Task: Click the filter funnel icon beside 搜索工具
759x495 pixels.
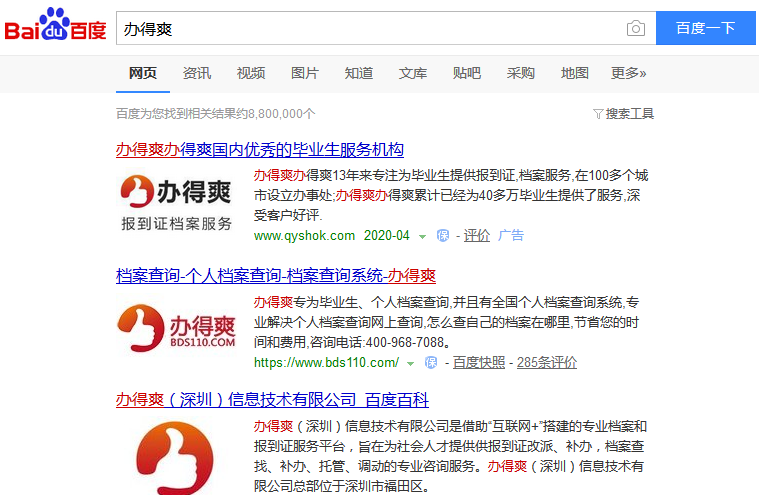Action: tap(598, 114)
